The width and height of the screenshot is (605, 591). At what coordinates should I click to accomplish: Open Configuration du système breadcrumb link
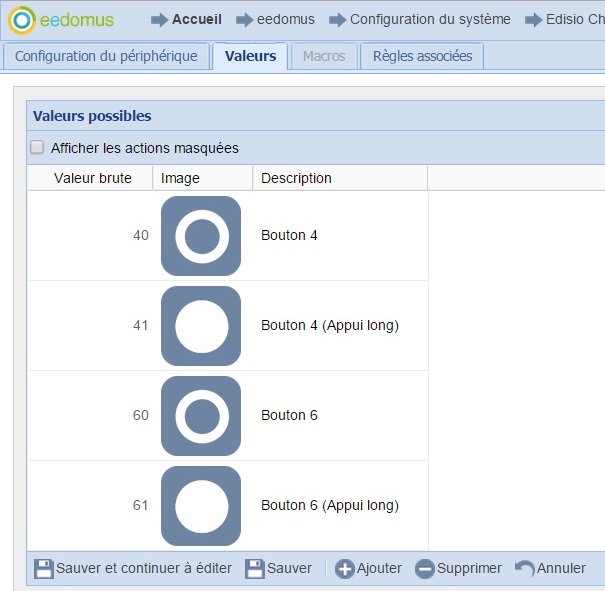pyautogui.click(x=430, y=19)
